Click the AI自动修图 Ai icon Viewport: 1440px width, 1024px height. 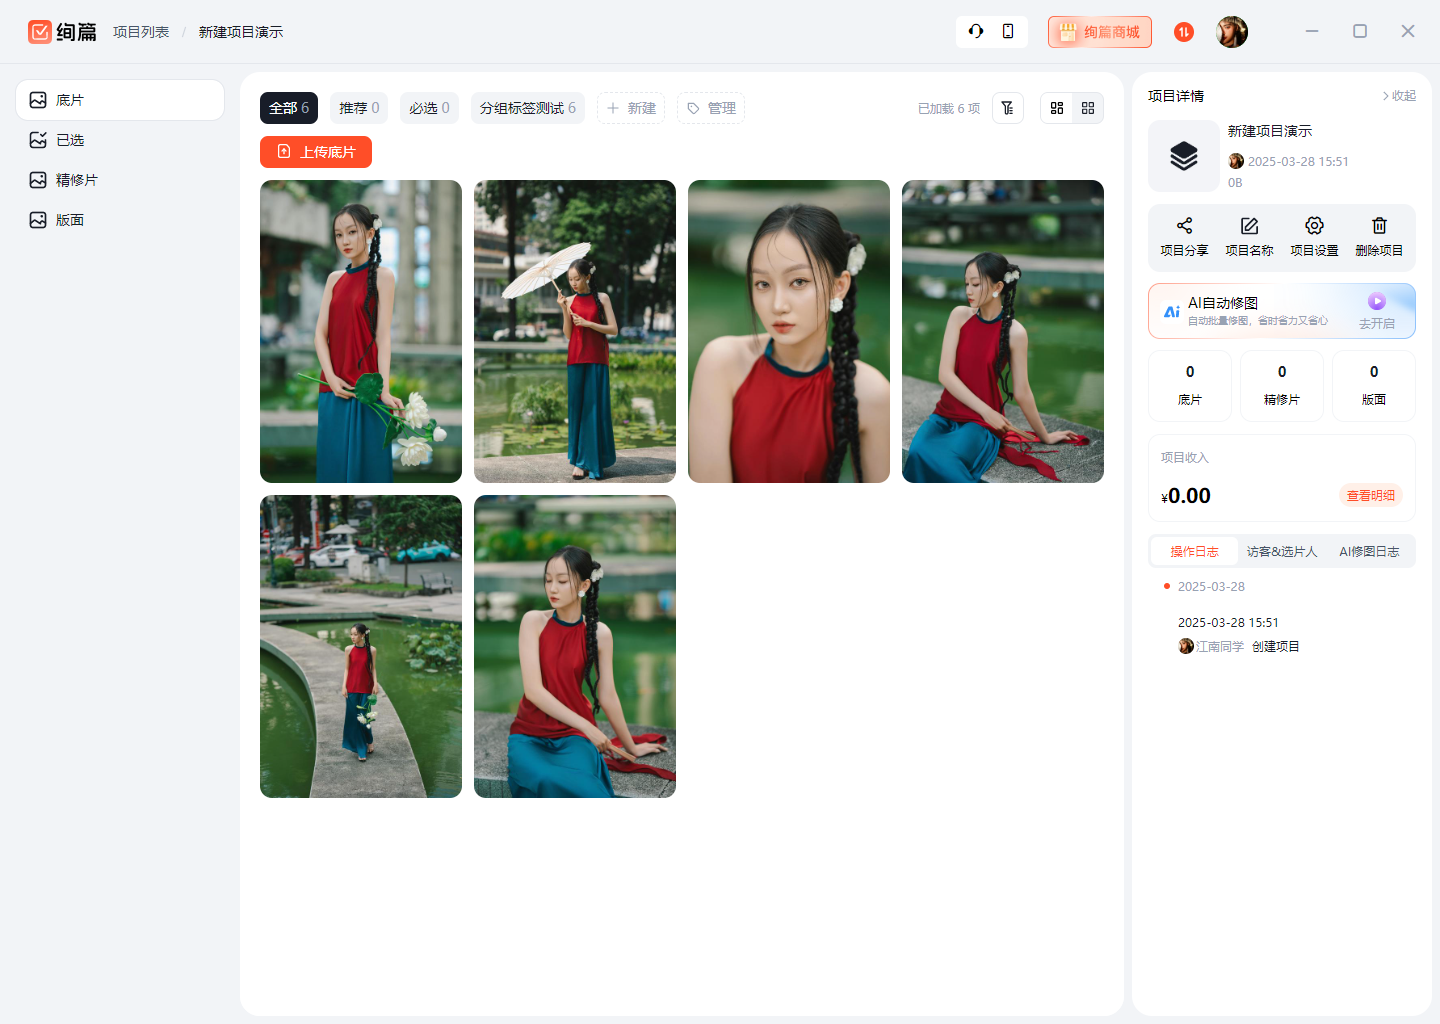pos(1171,312)
